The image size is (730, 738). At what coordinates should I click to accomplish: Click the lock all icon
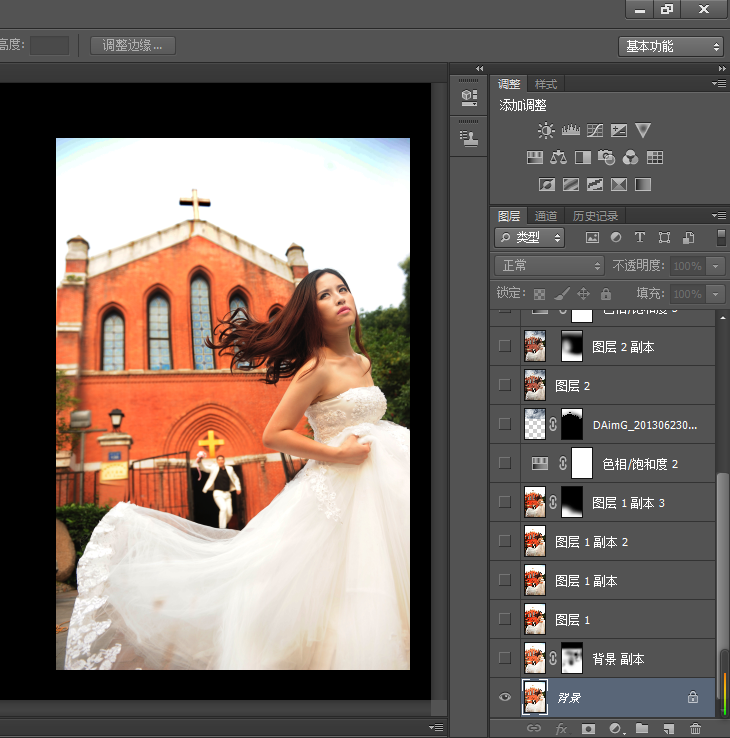(x=606, y=294)
